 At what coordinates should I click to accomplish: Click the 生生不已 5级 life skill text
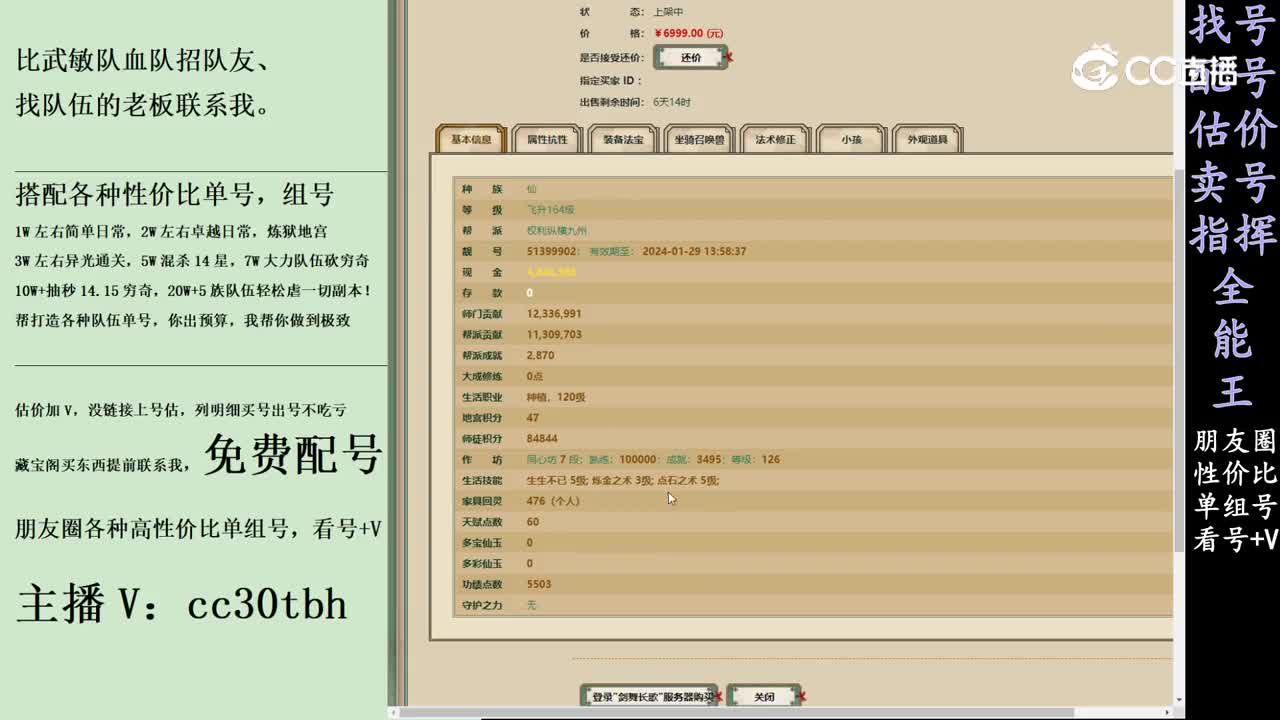click(556, 481)
